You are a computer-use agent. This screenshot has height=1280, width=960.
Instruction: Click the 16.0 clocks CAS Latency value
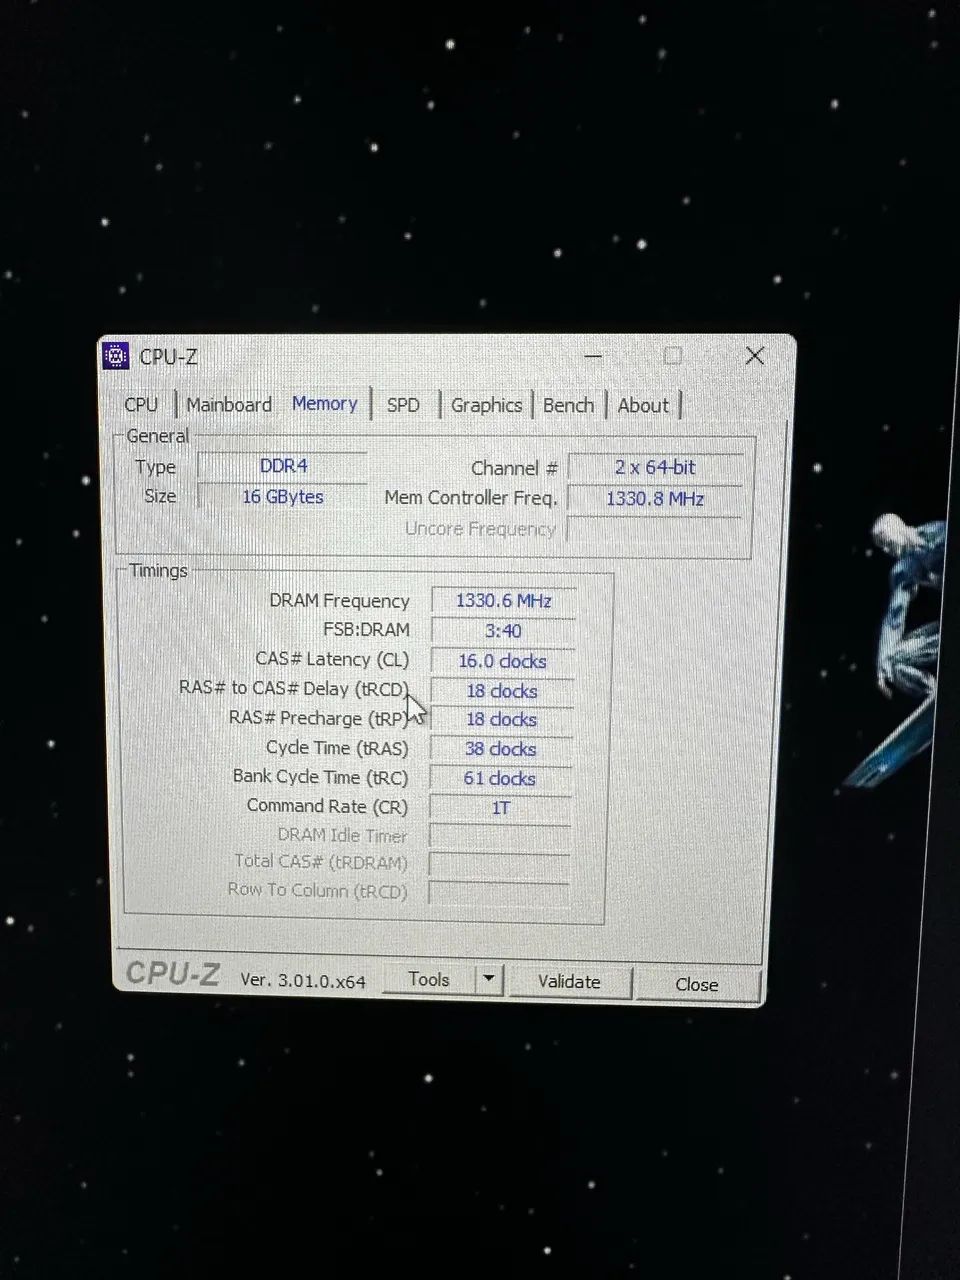[x=502, y=661]
